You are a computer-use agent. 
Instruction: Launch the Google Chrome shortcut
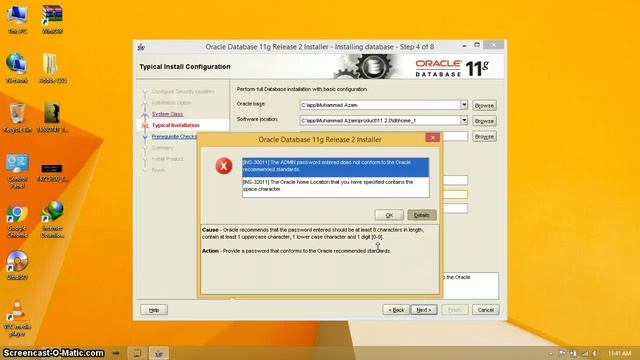17,221
